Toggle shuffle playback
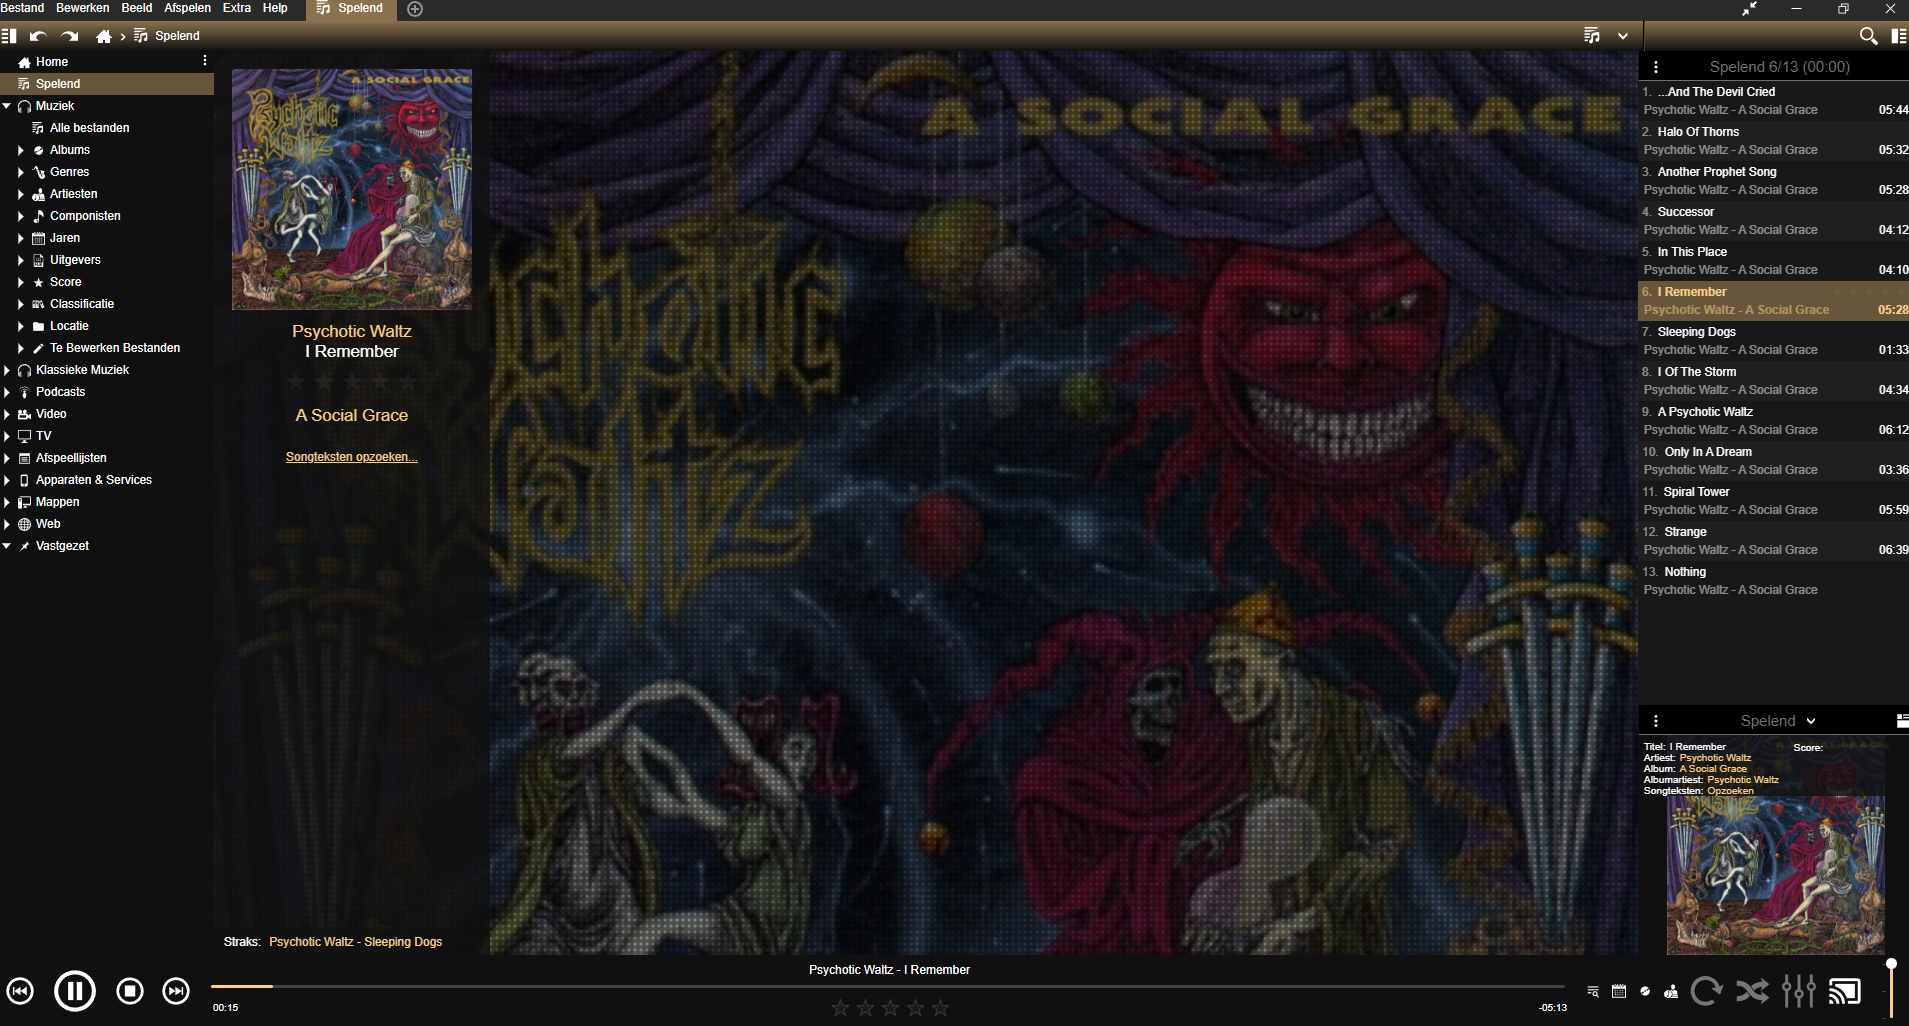This screenshot has width=1909, height=1026. [1752, 991]
